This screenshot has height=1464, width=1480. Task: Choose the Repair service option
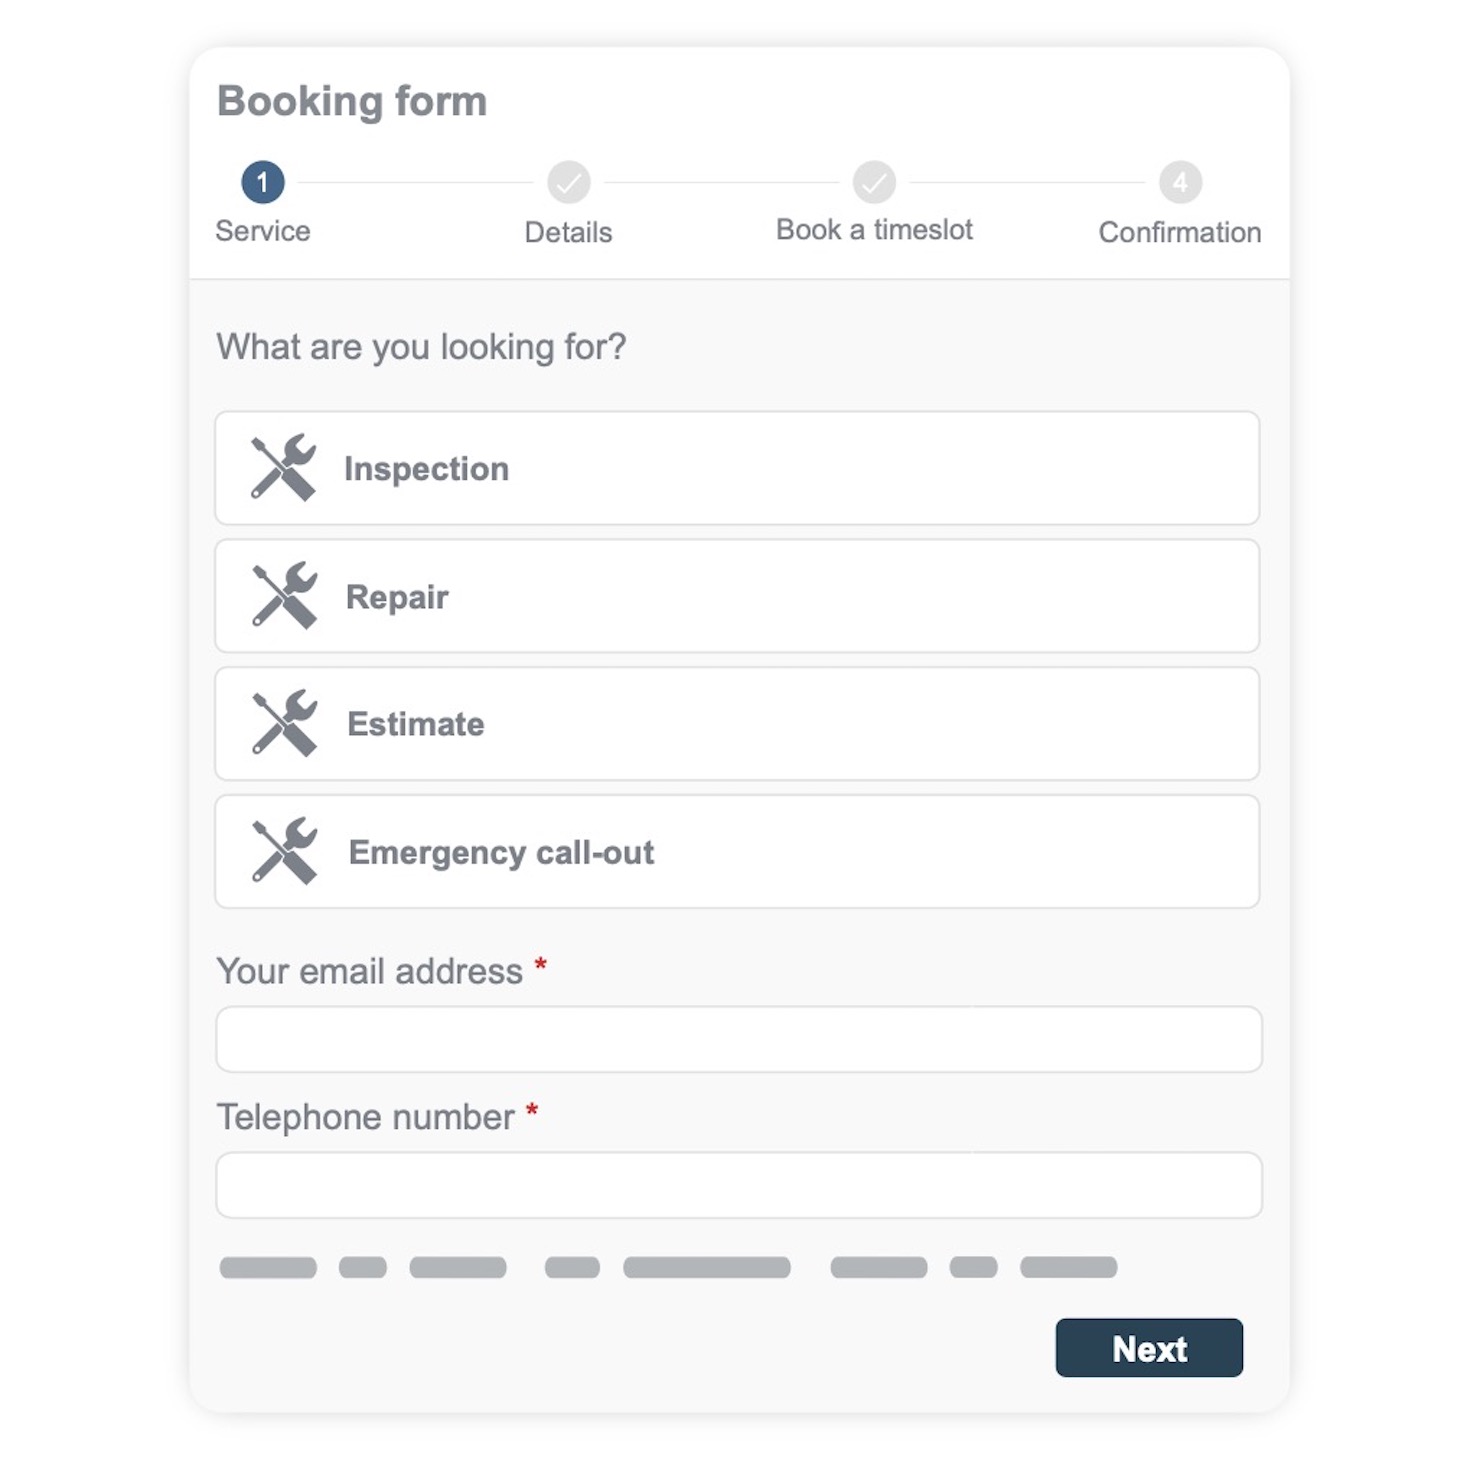[737, 596]
